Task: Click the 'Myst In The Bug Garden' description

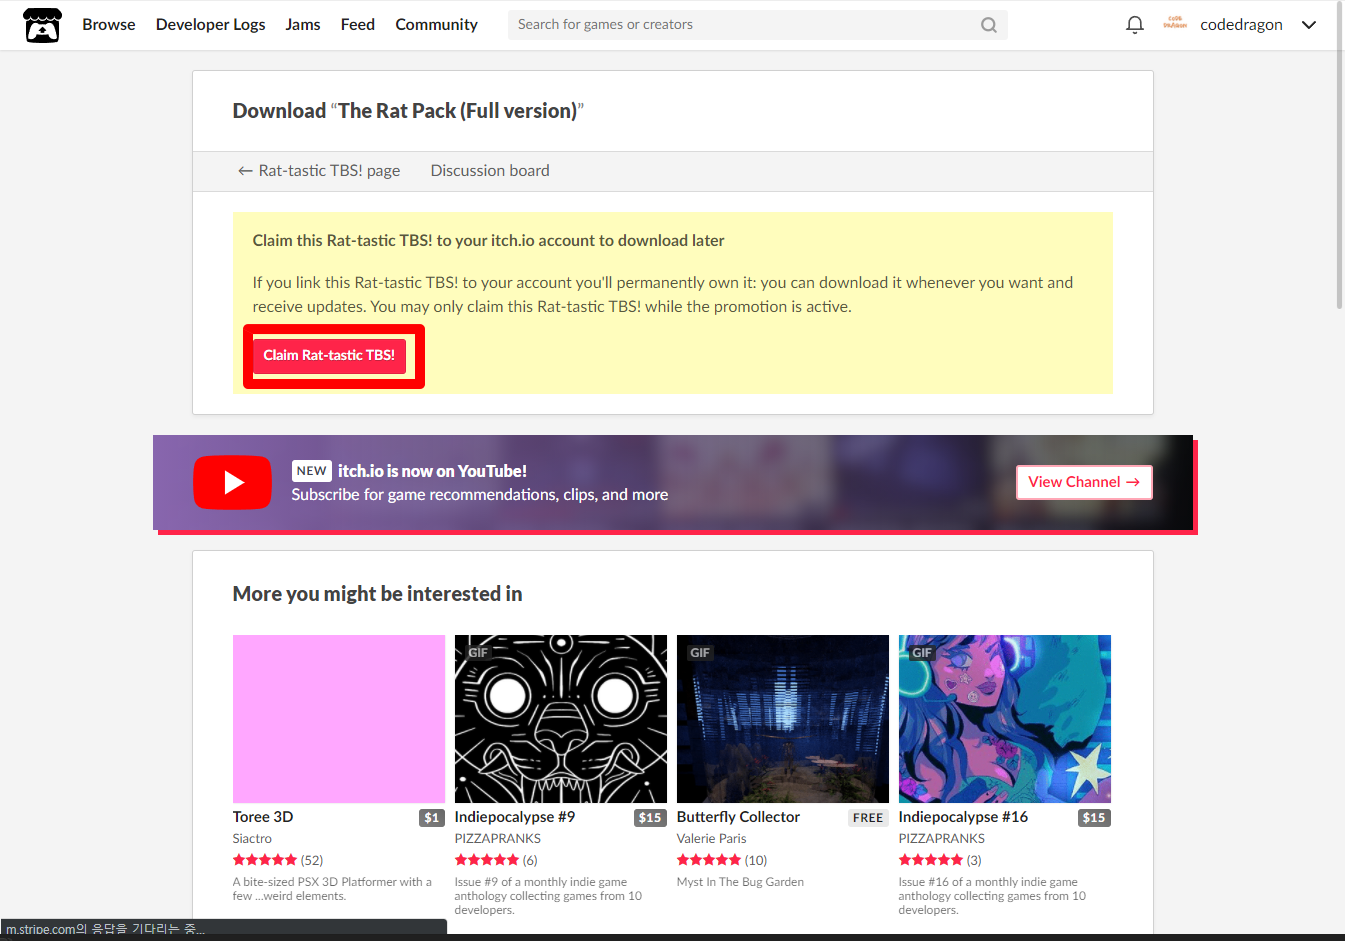Action: pos(740,882)
